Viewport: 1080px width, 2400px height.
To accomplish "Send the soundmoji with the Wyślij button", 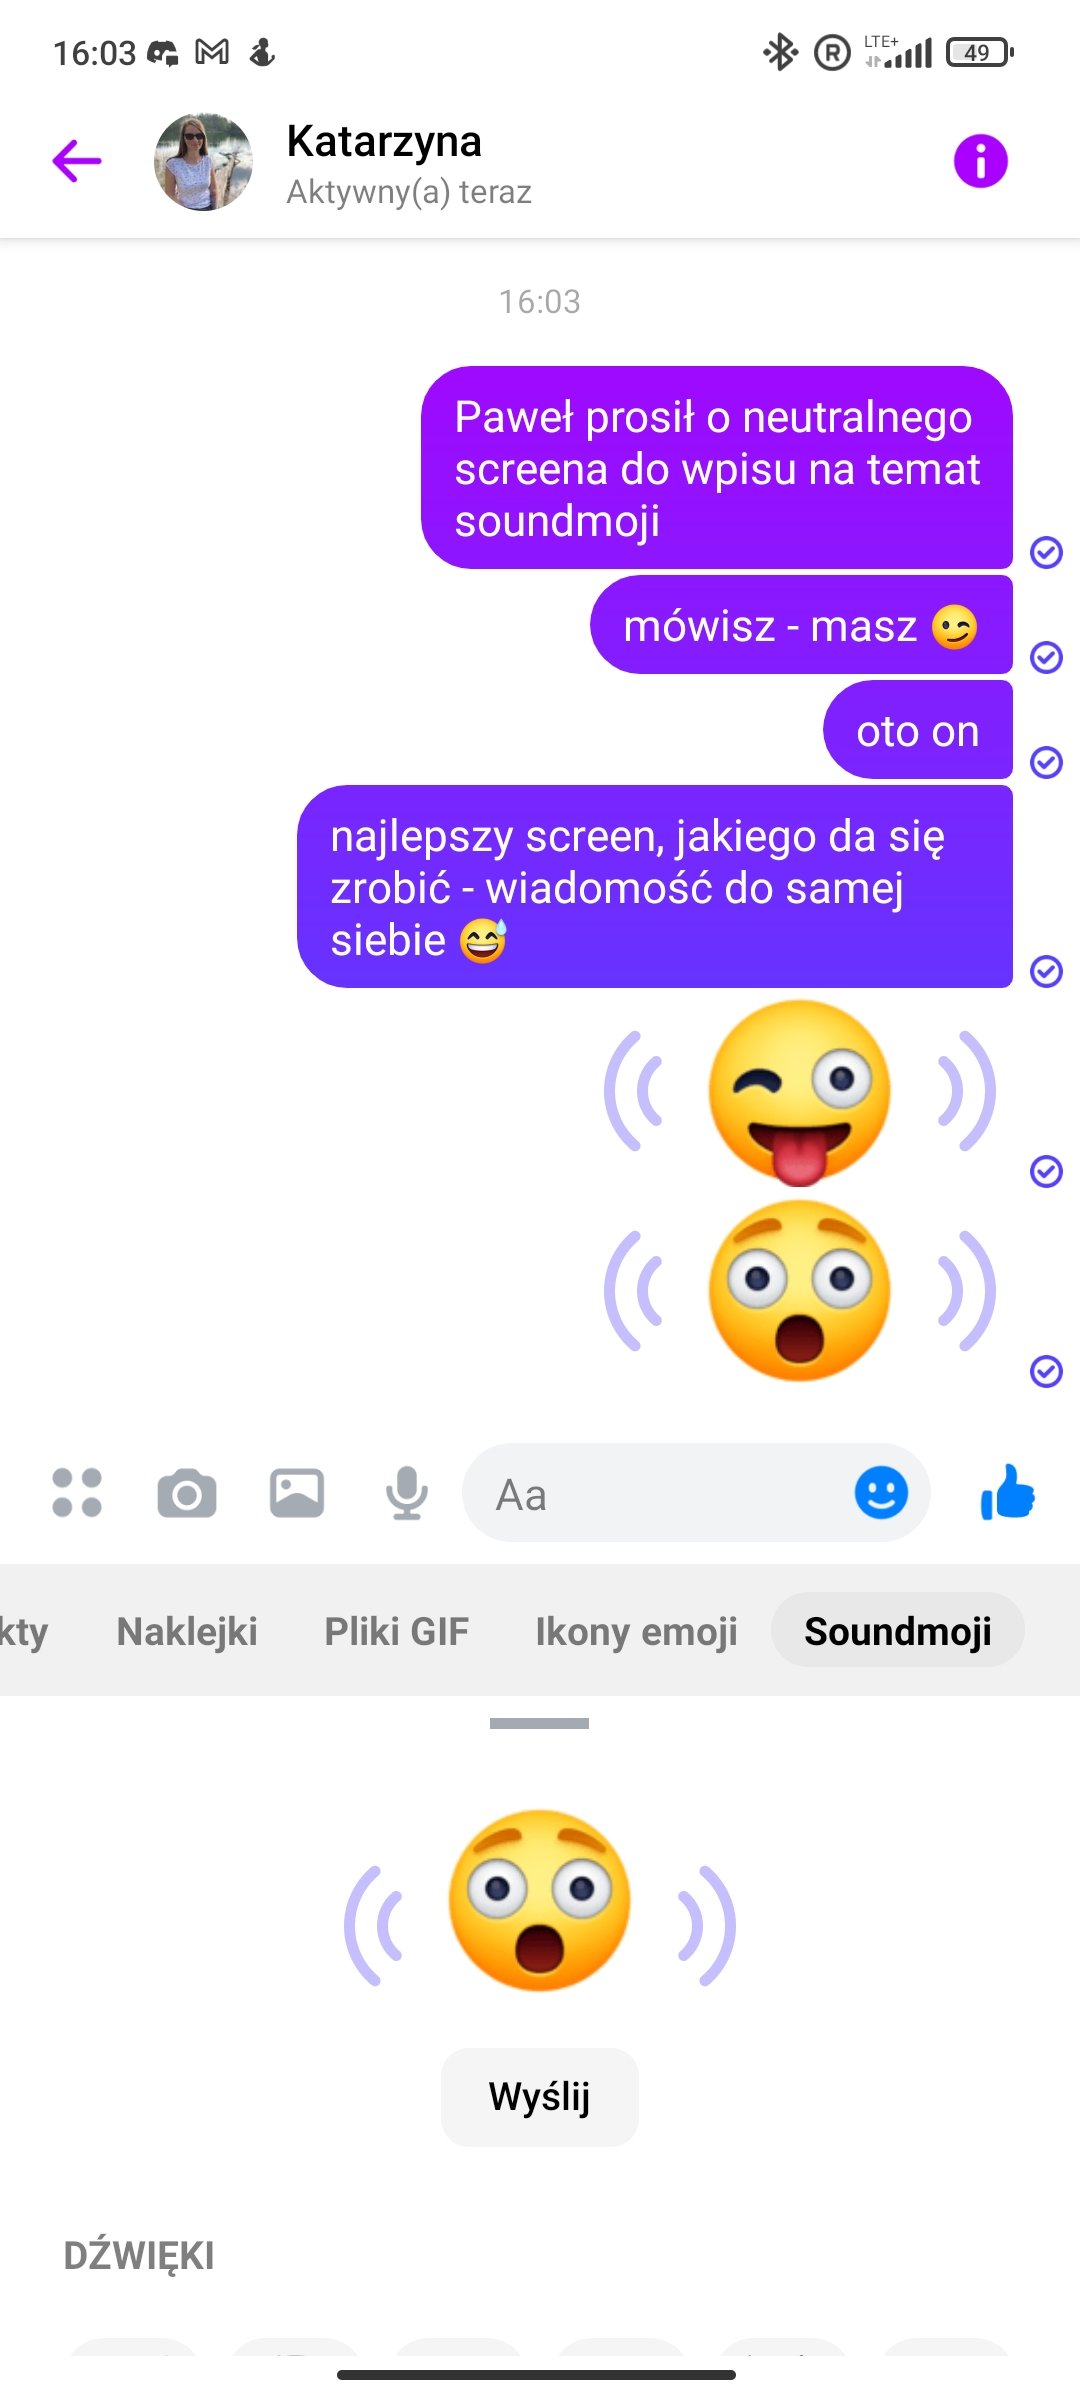I will tap(540, 2097).
